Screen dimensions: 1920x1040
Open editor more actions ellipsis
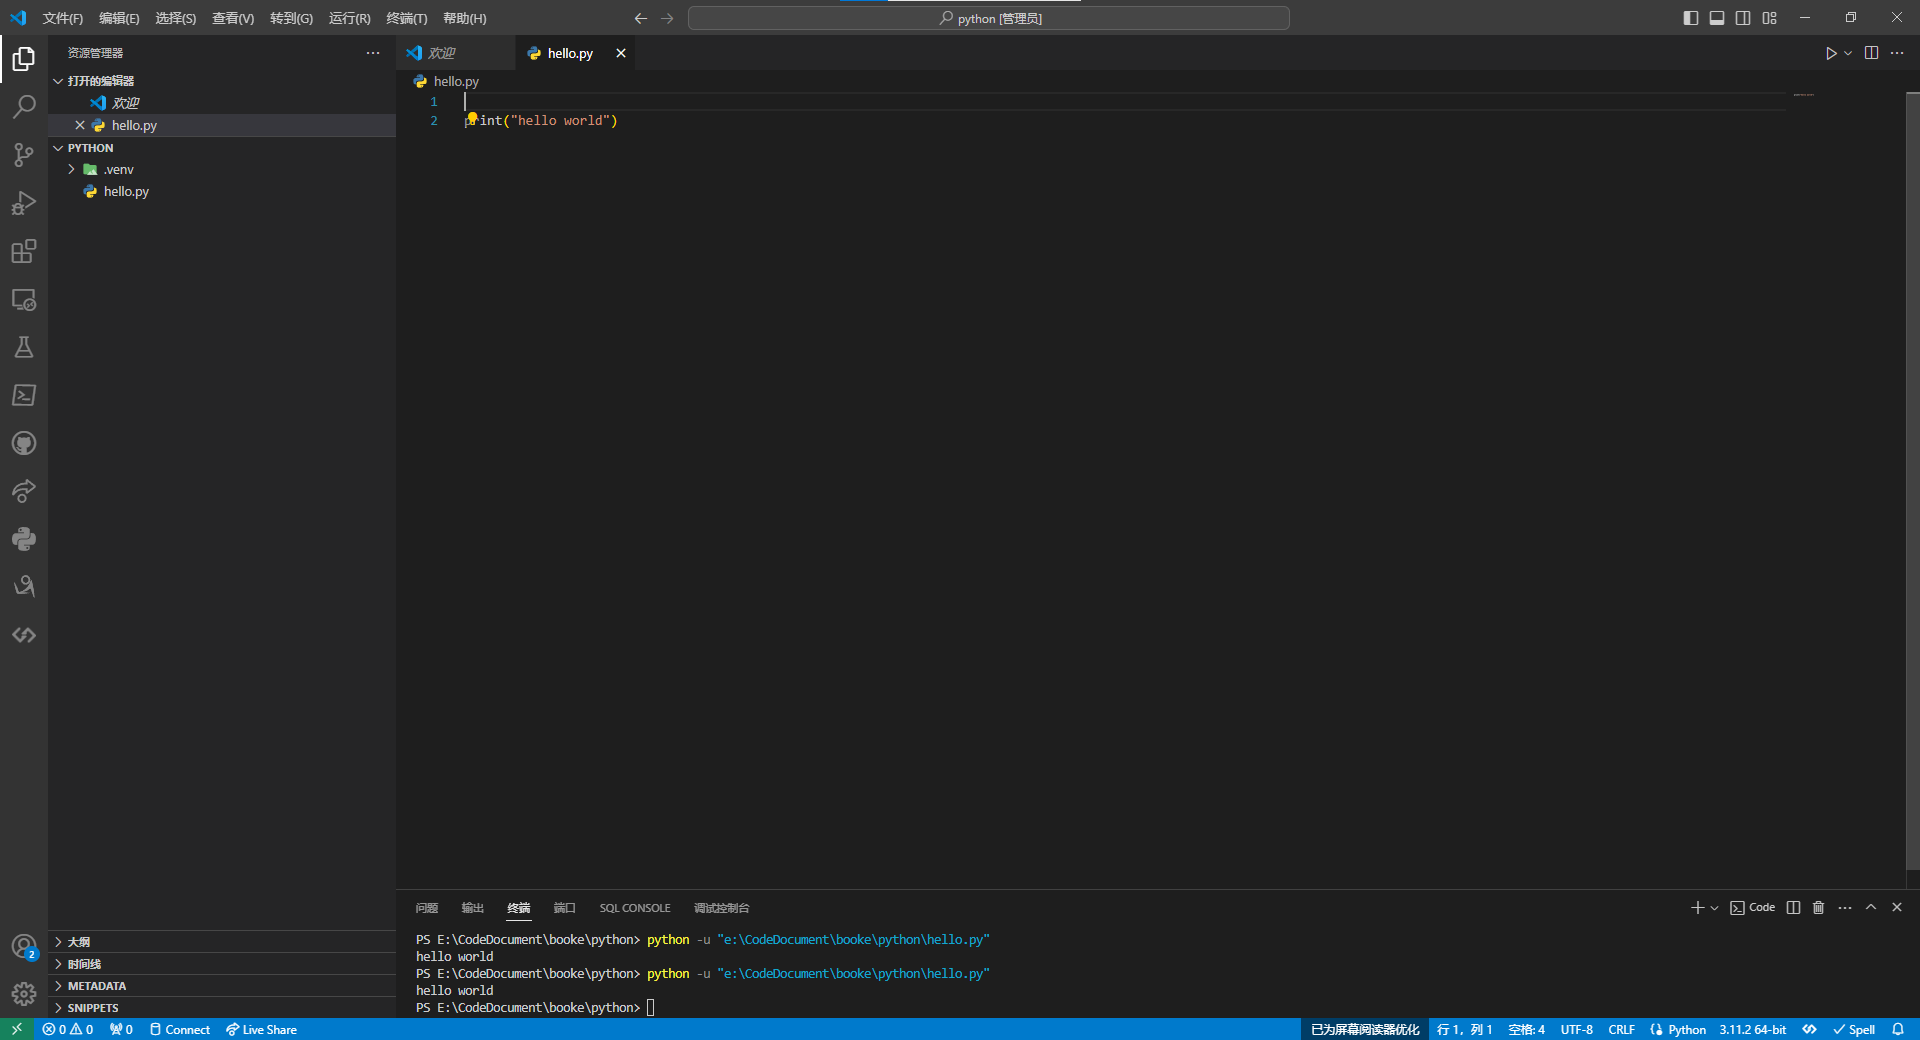1897,53
